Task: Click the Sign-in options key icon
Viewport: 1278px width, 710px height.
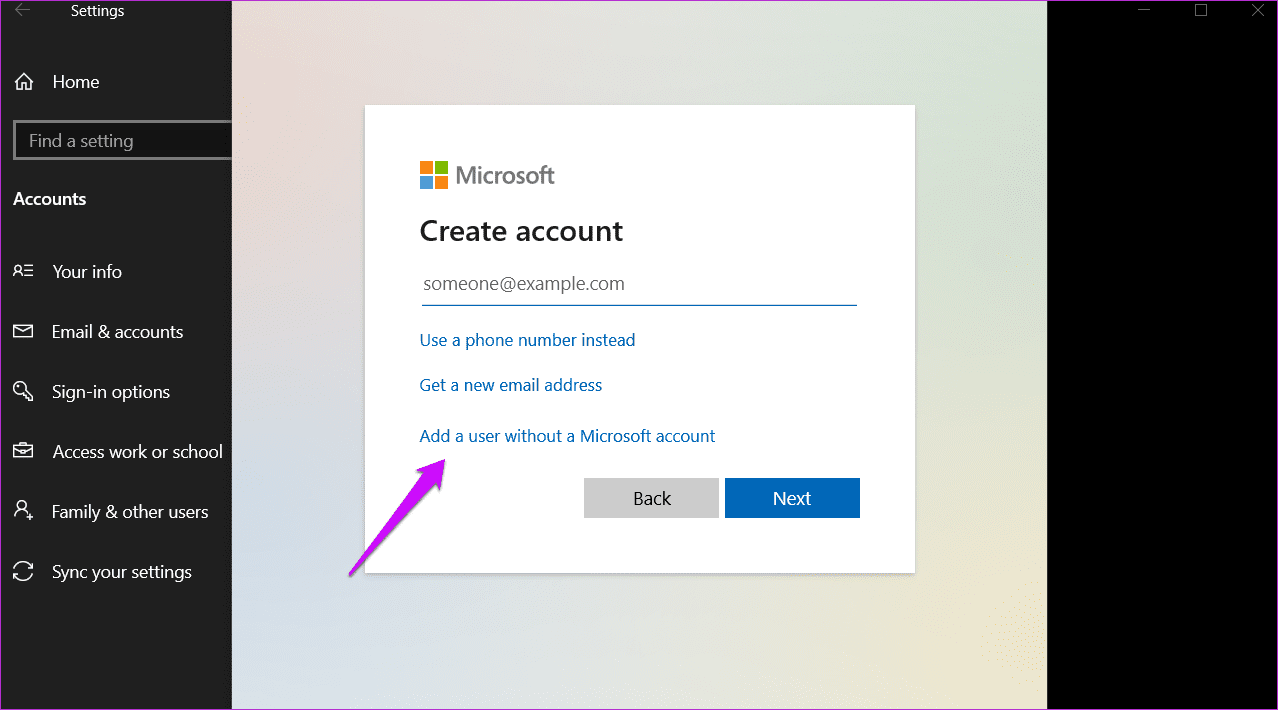Action: coord(23,391)
